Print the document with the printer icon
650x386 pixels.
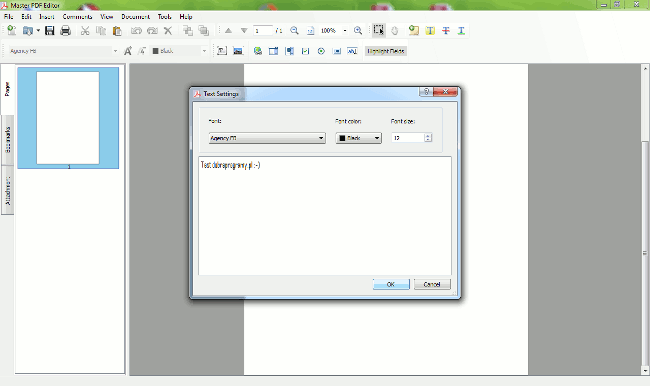click(65, 30)
